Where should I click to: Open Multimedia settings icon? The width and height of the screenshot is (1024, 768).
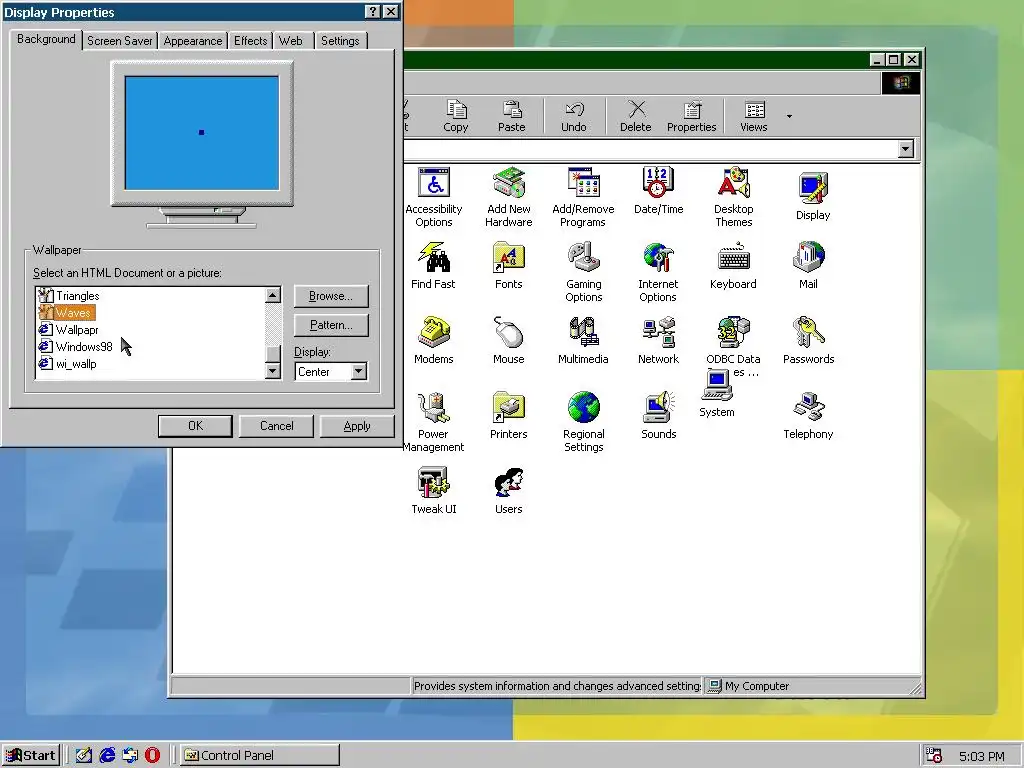(x=583, y=340)
